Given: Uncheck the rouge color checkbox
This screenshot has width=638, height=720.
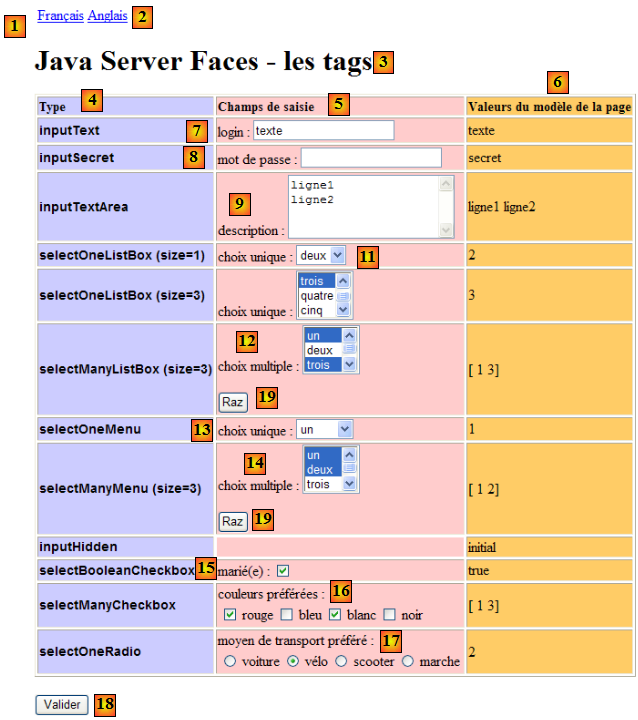Looking at the screenshot, I should pyautogui.click(x=231, y=614).
